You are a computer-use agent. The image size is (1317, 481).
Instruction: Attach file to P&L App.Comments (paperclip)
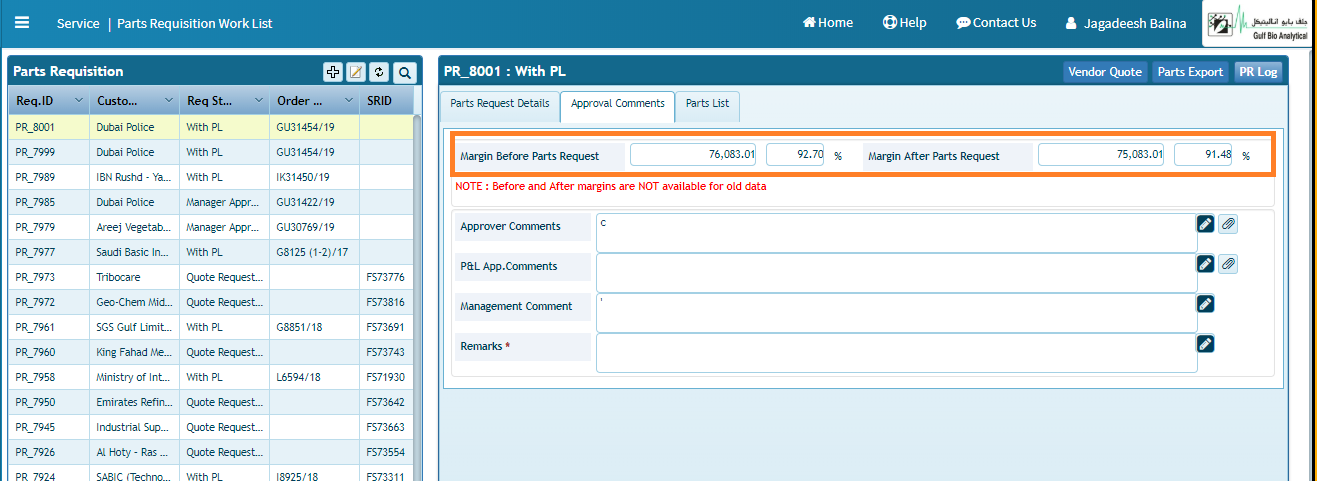coord(1228,264)
